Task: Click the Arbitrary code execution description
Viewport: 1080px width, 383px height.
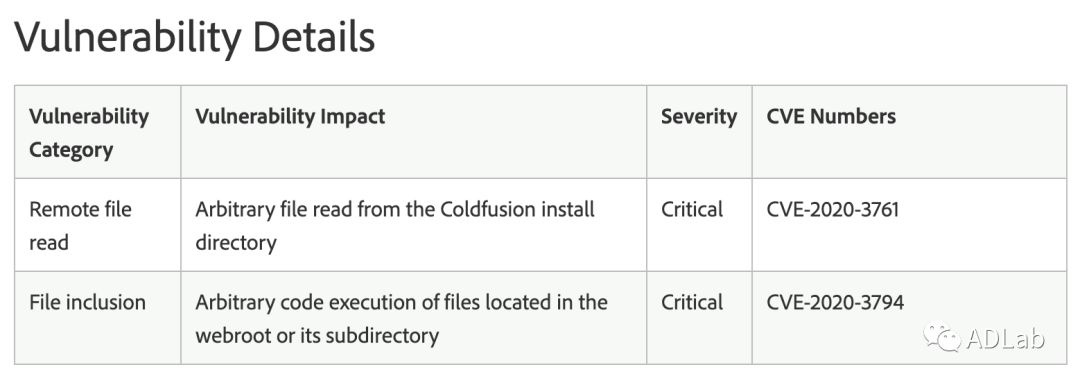Action: (401, 319)
